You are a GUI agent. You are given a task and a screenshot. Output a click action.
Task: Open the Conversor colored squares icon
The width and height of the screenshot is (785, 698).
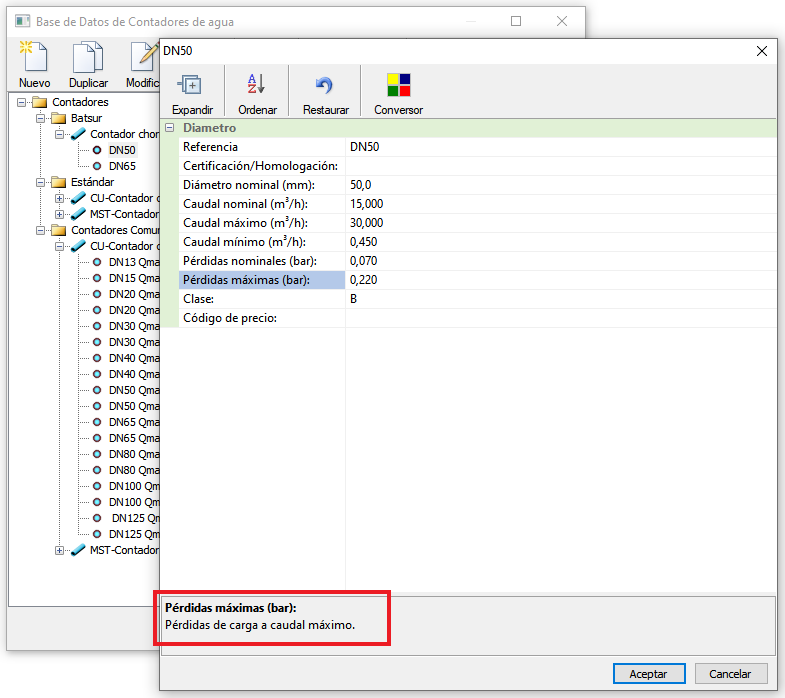[399, 85]
